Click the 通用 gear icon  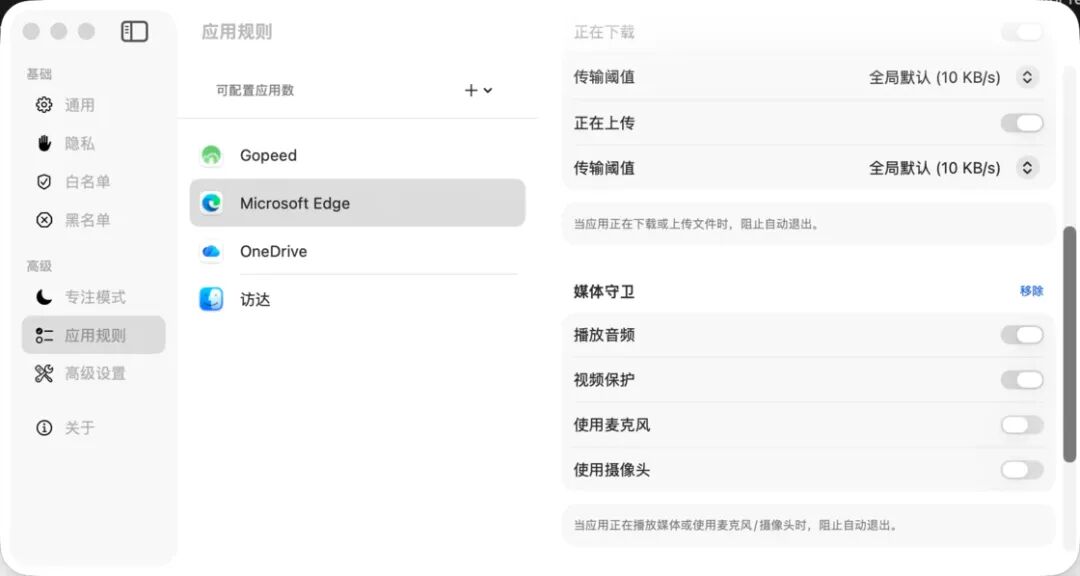click(x=44, y=105)
